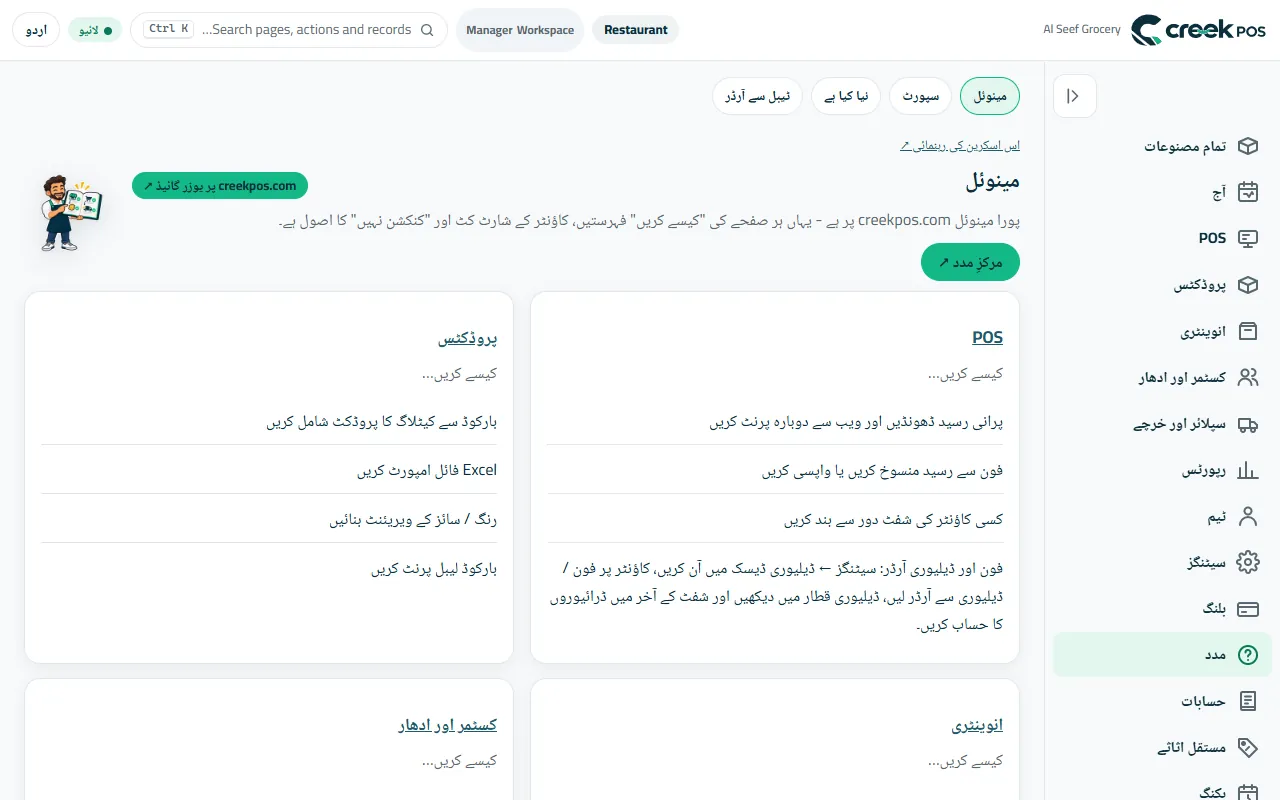The height and width of the screenshot is (800, 1280).
Task: Switch to the ٹیبل سے آرڈر tab
Action: point(757,96)
